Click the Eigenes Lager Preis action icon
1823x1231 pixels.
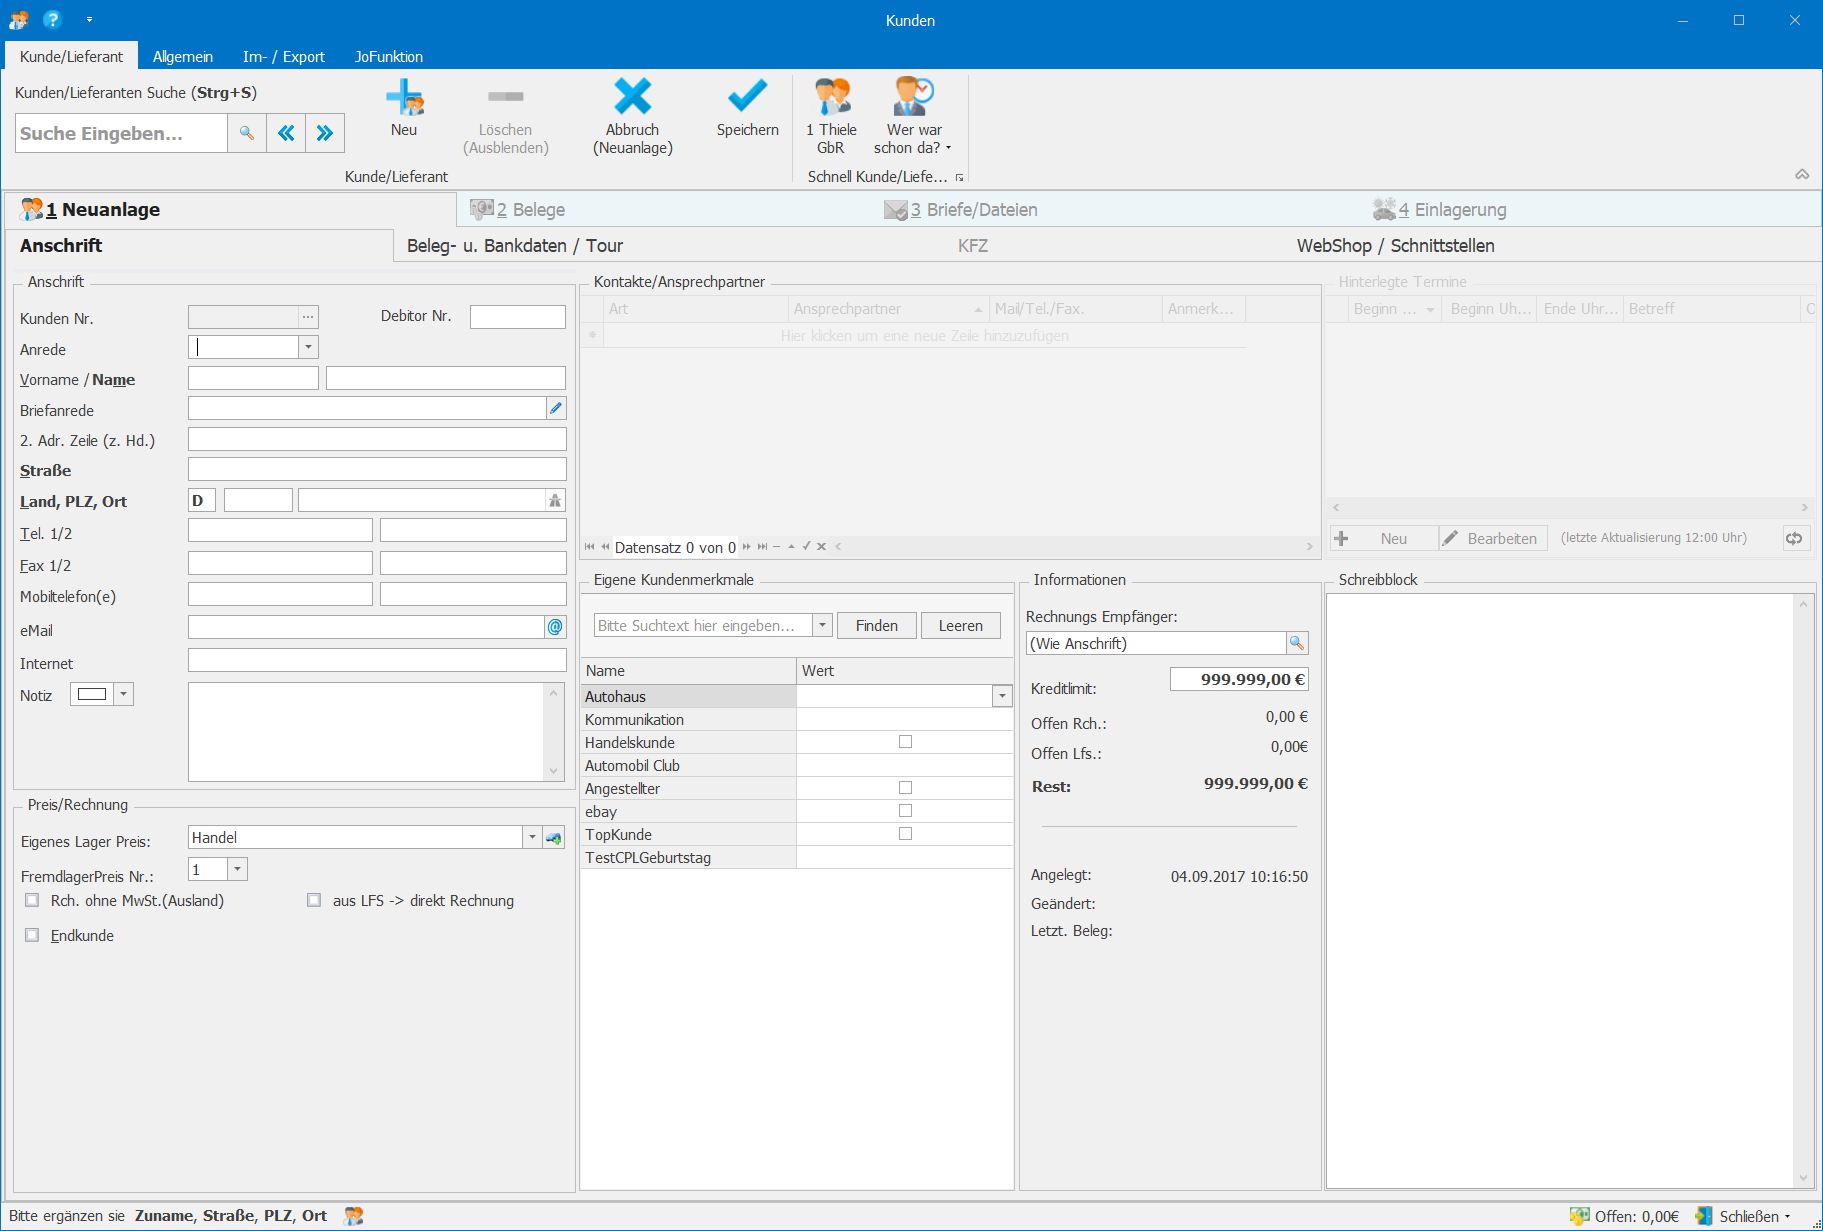pos(554,838)
